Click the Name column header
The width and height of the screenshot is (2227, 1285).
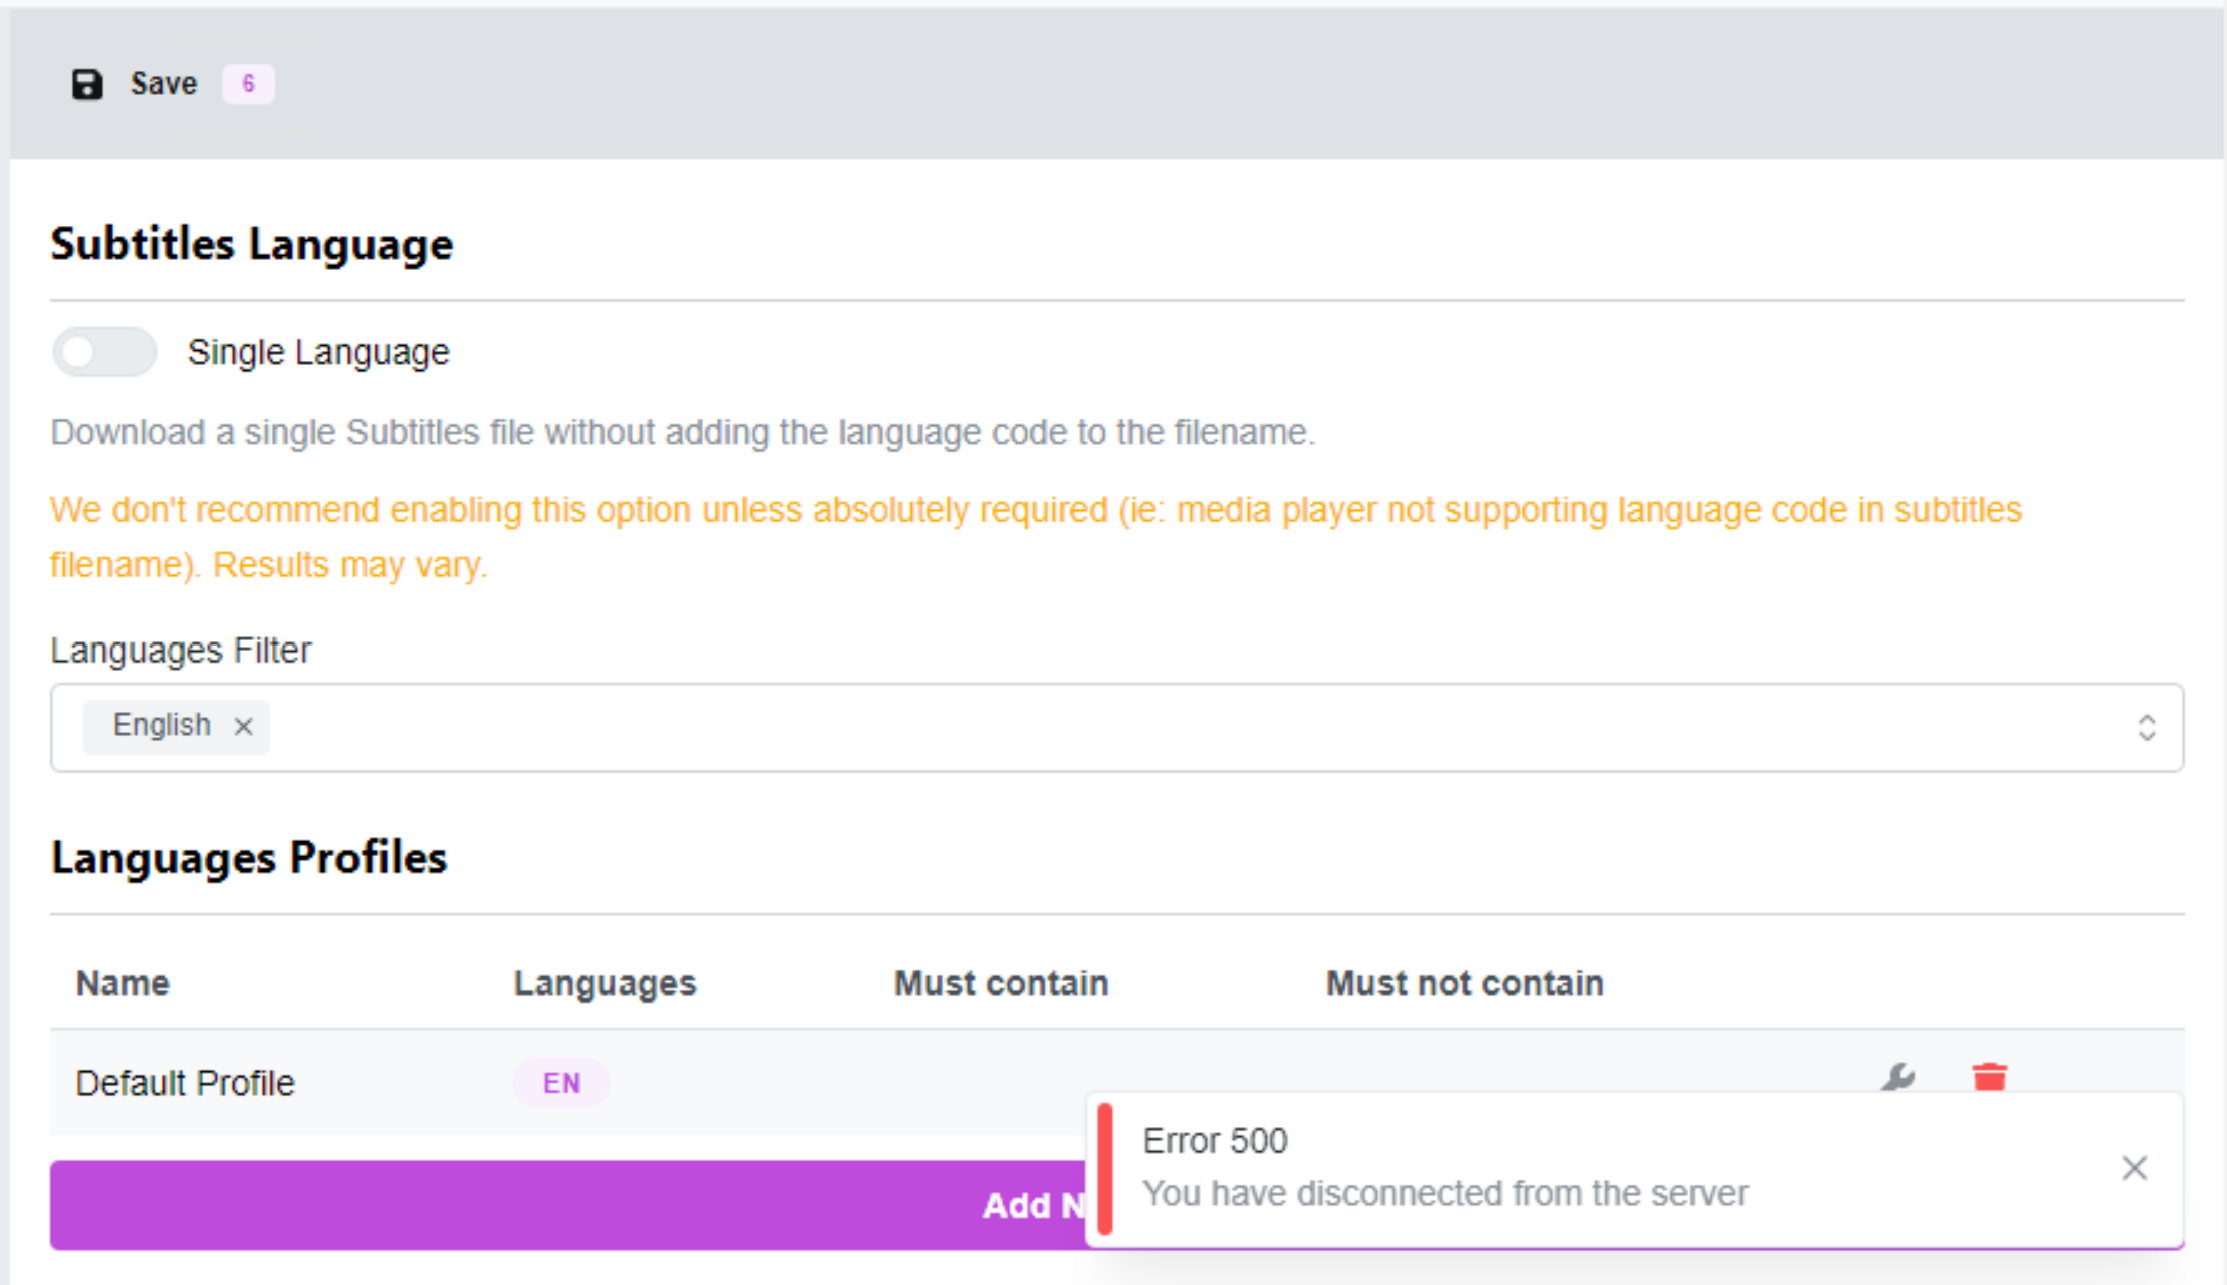point(121,983)
